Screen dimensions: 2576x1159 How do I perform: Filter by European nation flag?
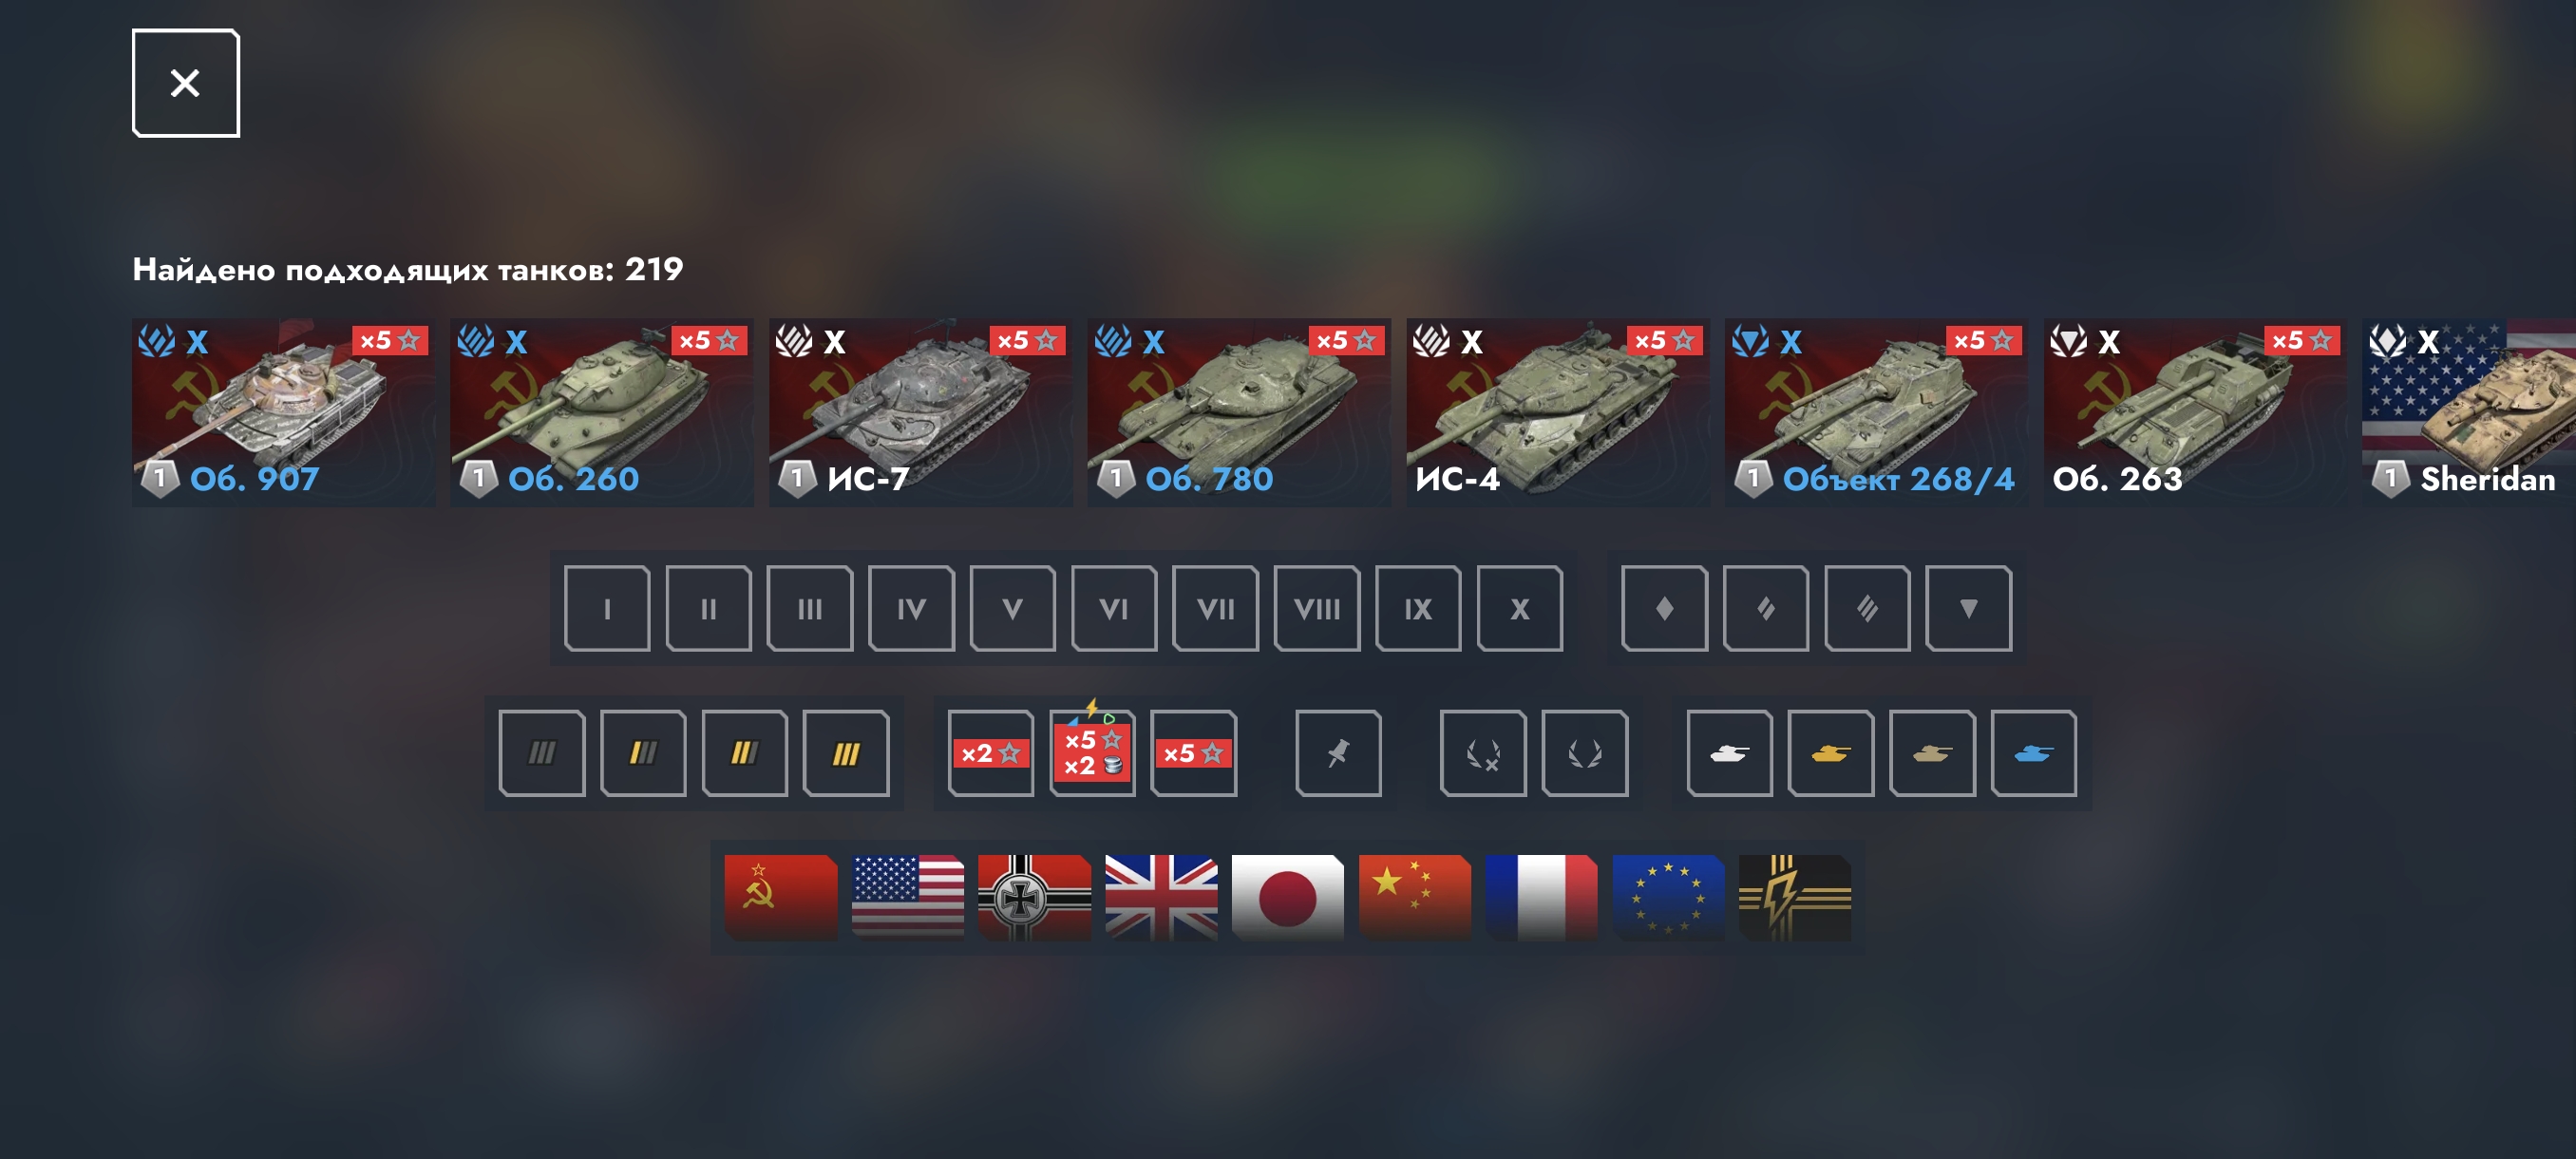pyautogui.click(x=1668, y=897)
